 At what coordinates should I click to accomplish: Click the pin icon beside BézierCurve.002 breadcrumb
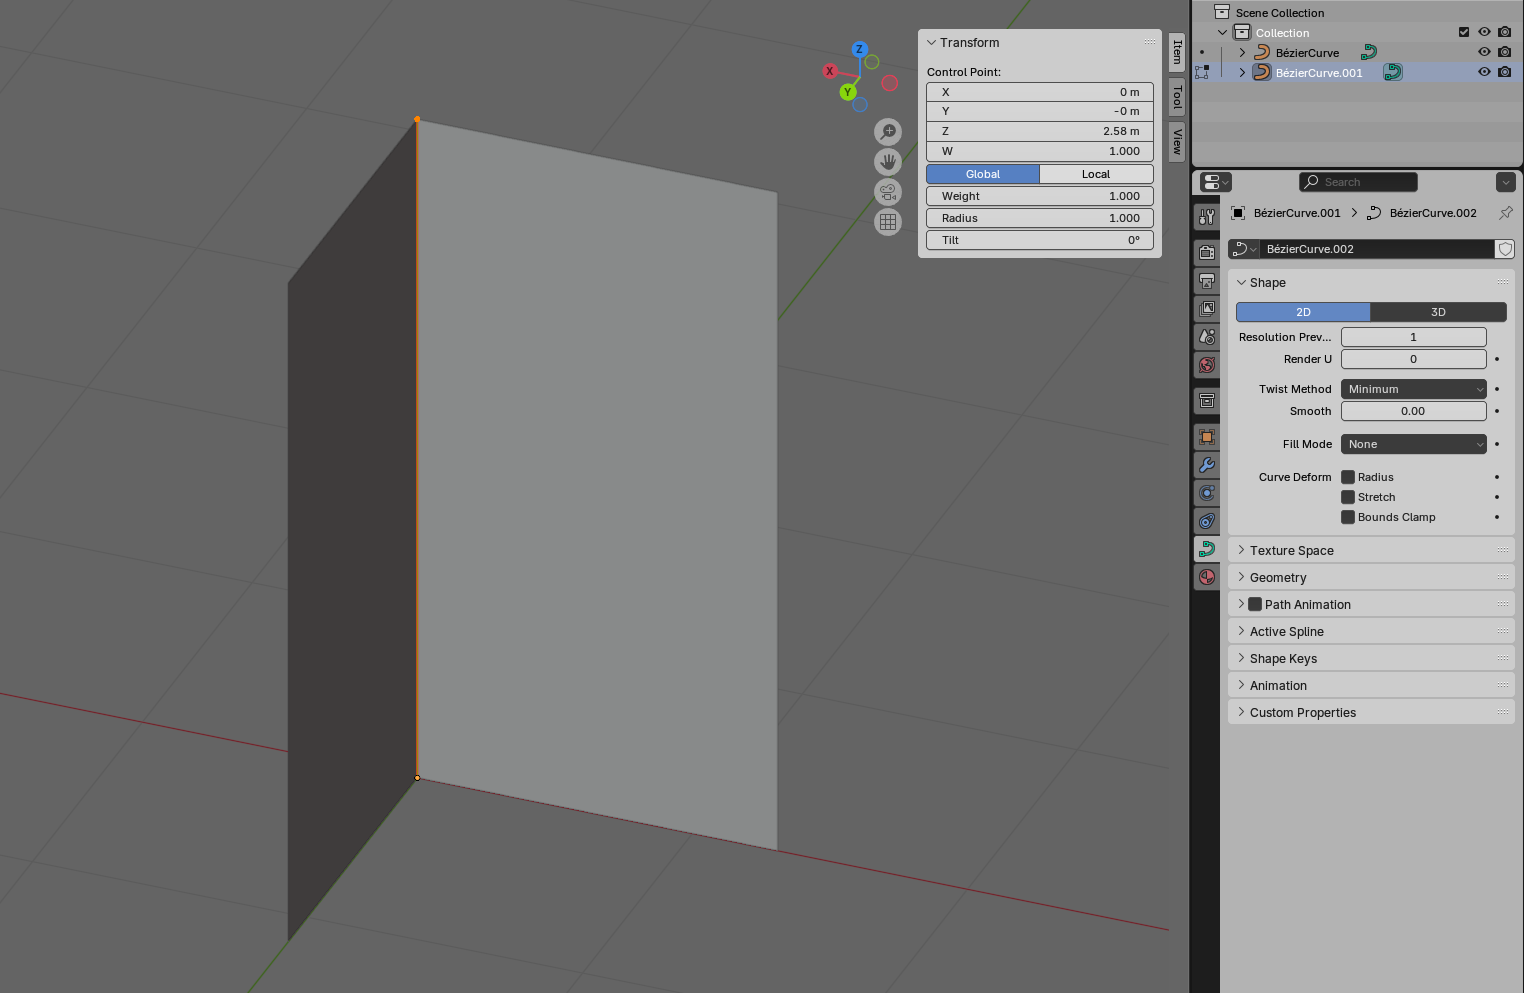point(1505,213)
